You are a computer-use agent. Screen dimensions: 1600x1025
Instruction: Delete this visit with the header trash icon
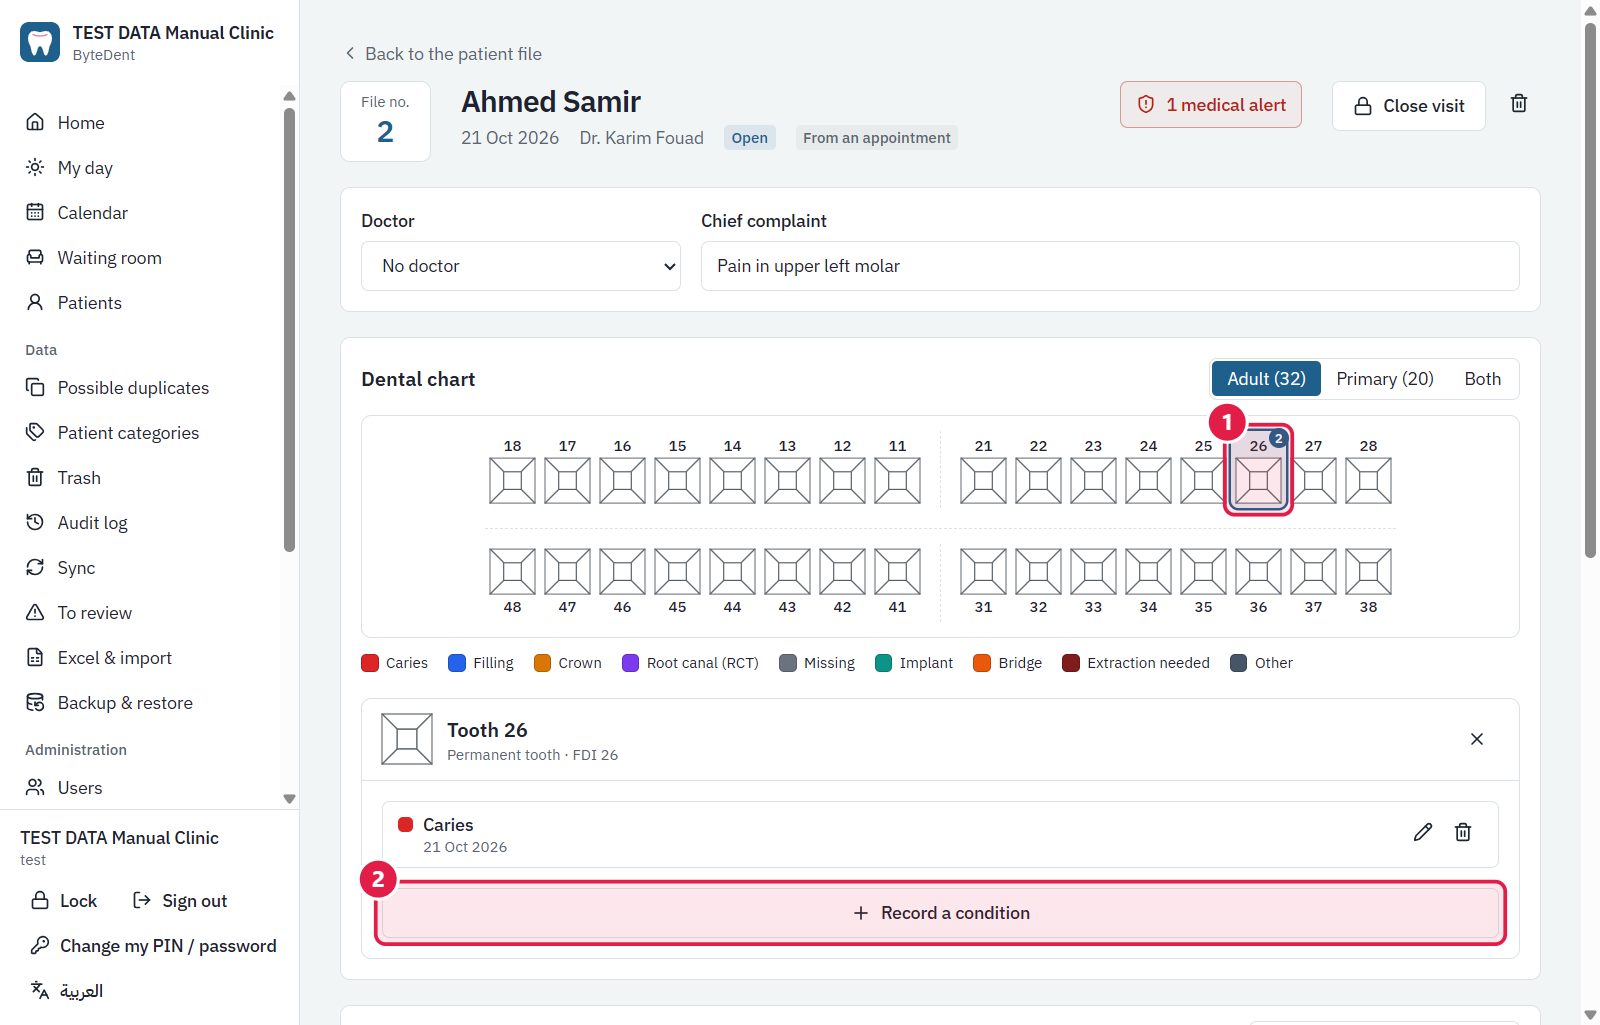point(1518,104)
